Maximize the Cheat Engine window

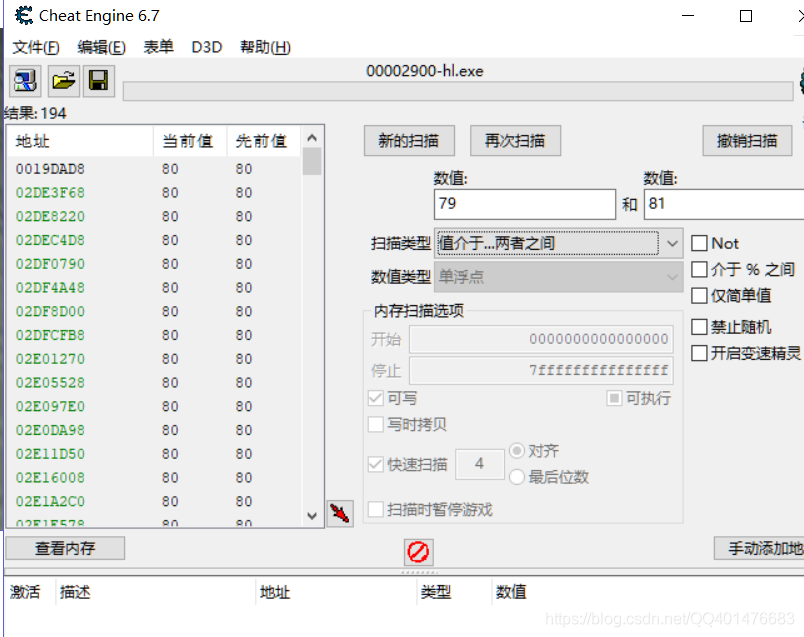pos(746,16)
